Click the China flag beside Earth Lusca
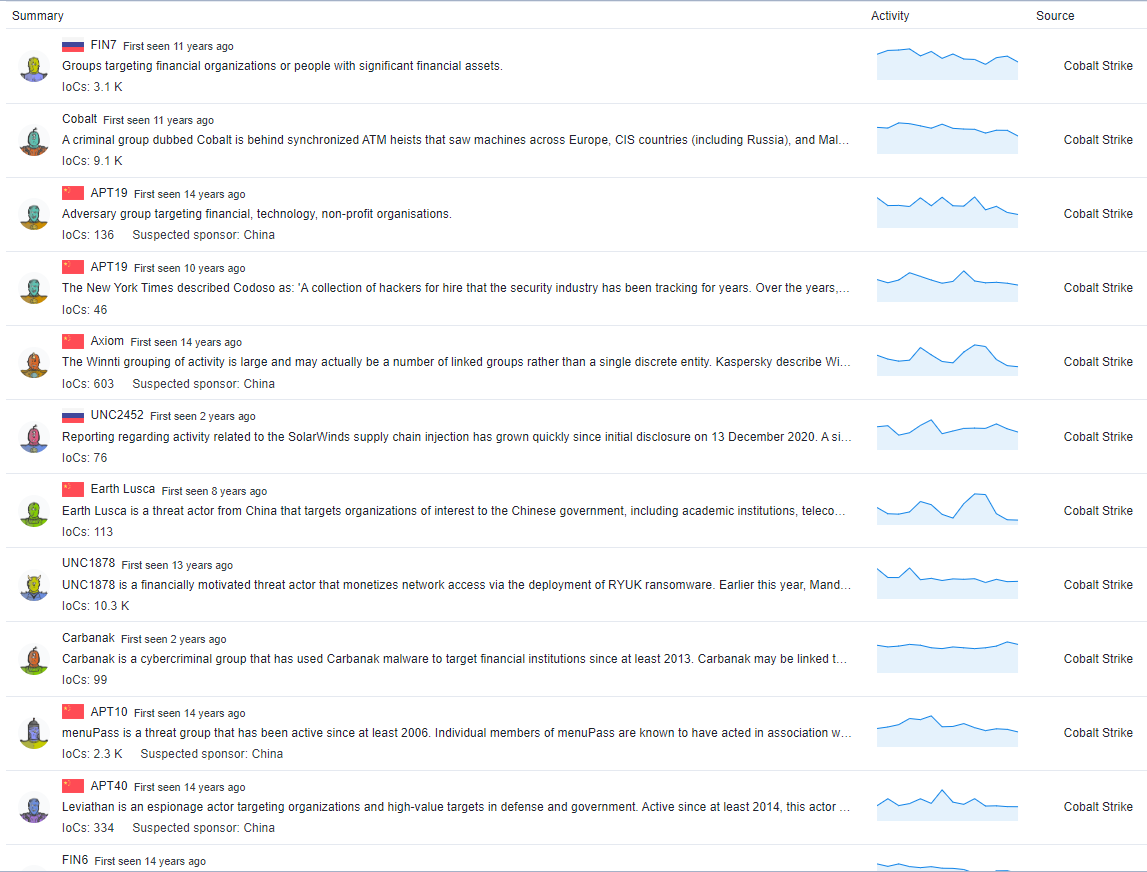Viewport: 1147px width, 872px height. point(73,489)
